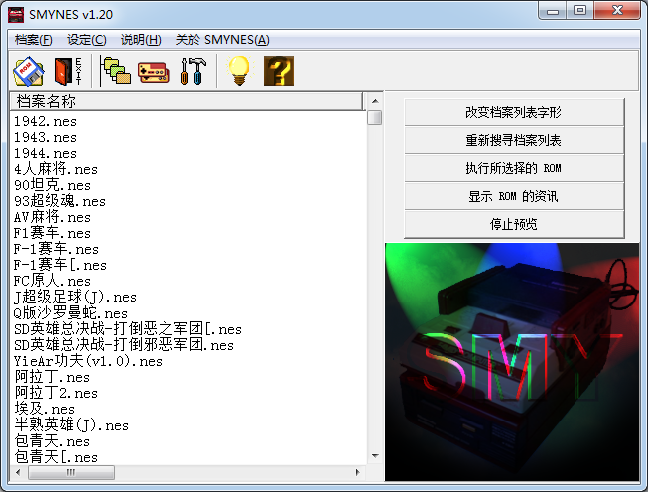Viewport: 648px width, 492px height.
Task: Select 1943.nes in the file list
Action: coord(45,137)
